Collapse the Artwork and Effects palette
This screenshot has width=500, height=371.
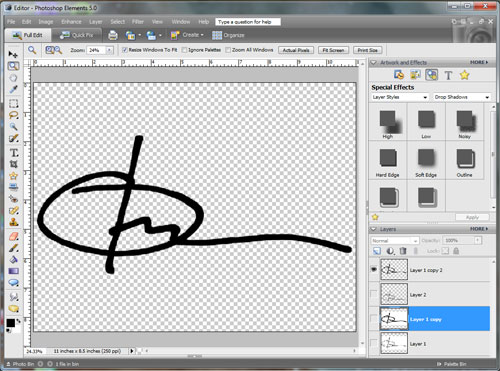(374, 62)
